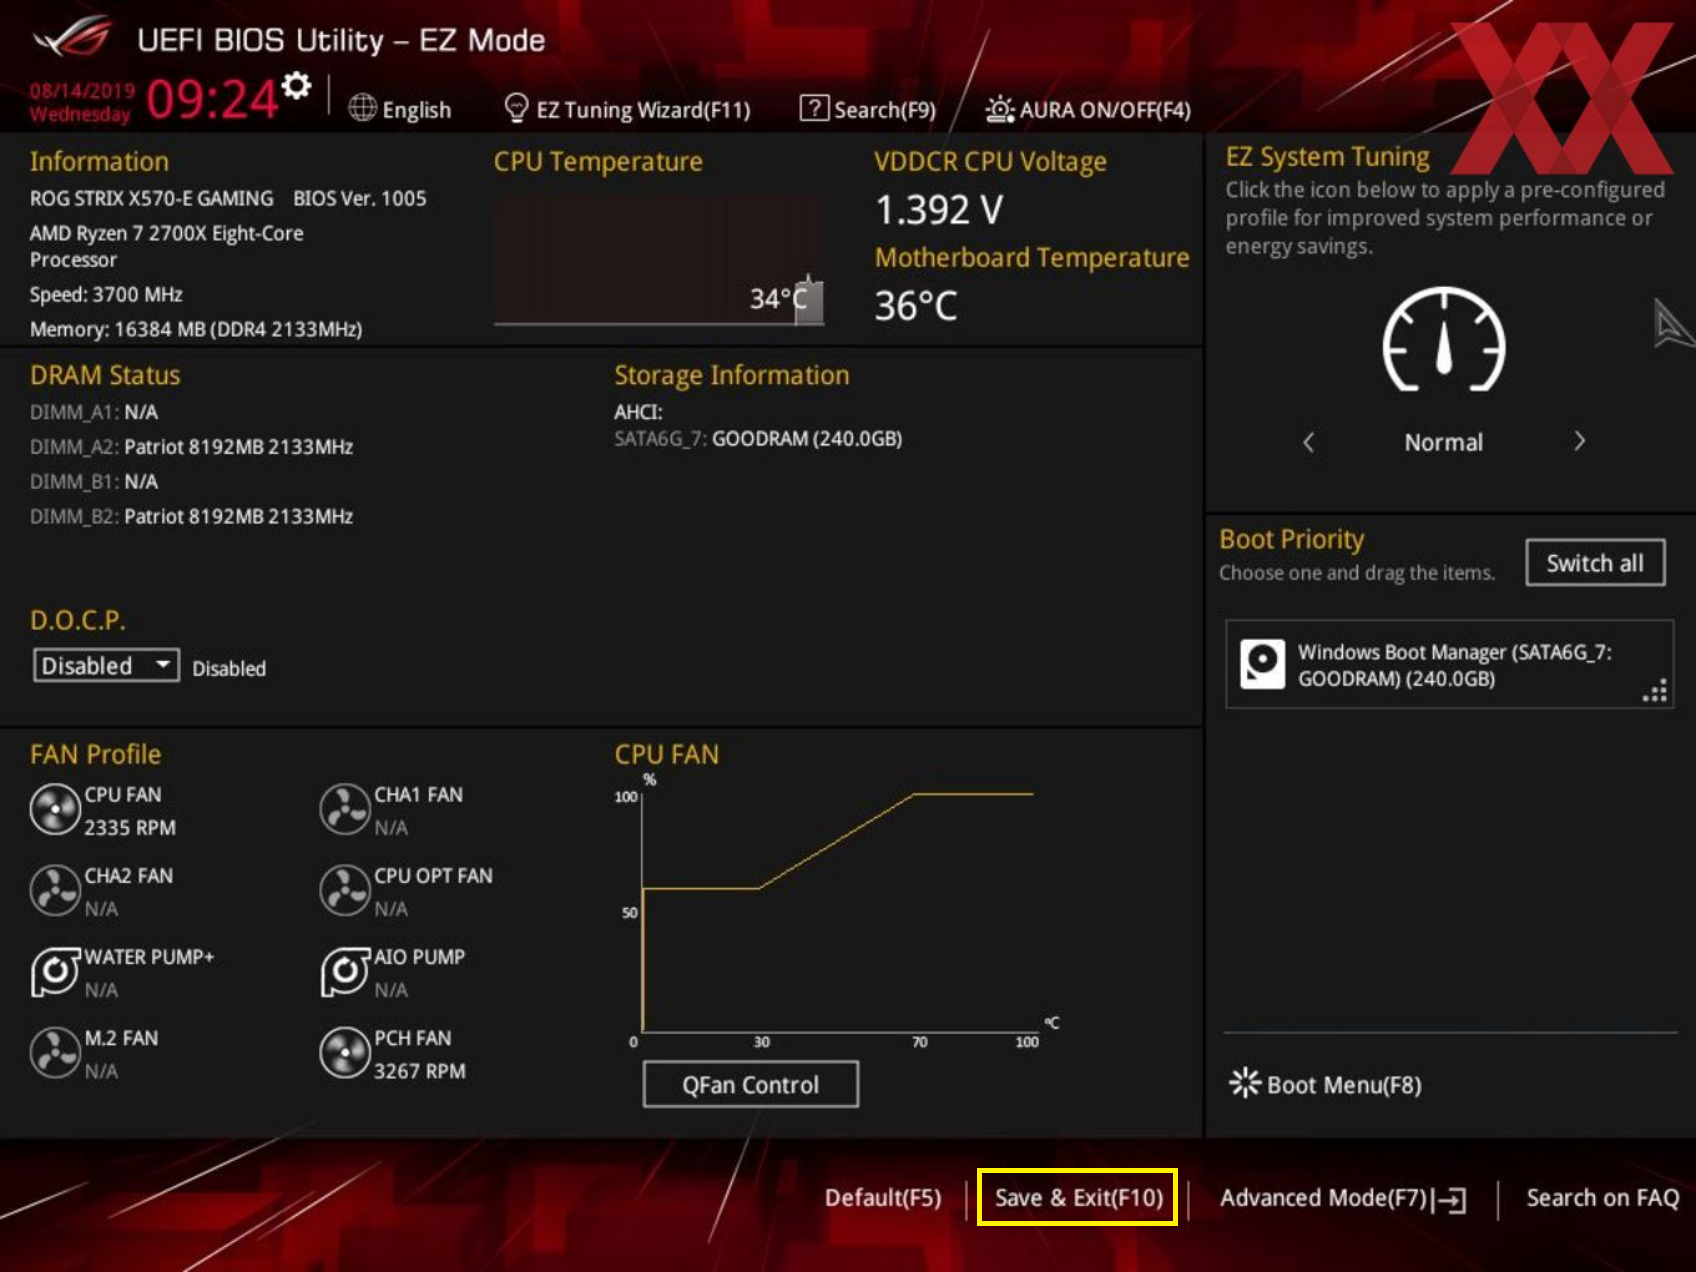Image resolution: width=1696 pixels, height=1272 pixels.
Task: Click the CPU FAN fan icon
Action: tap(55, 810)
